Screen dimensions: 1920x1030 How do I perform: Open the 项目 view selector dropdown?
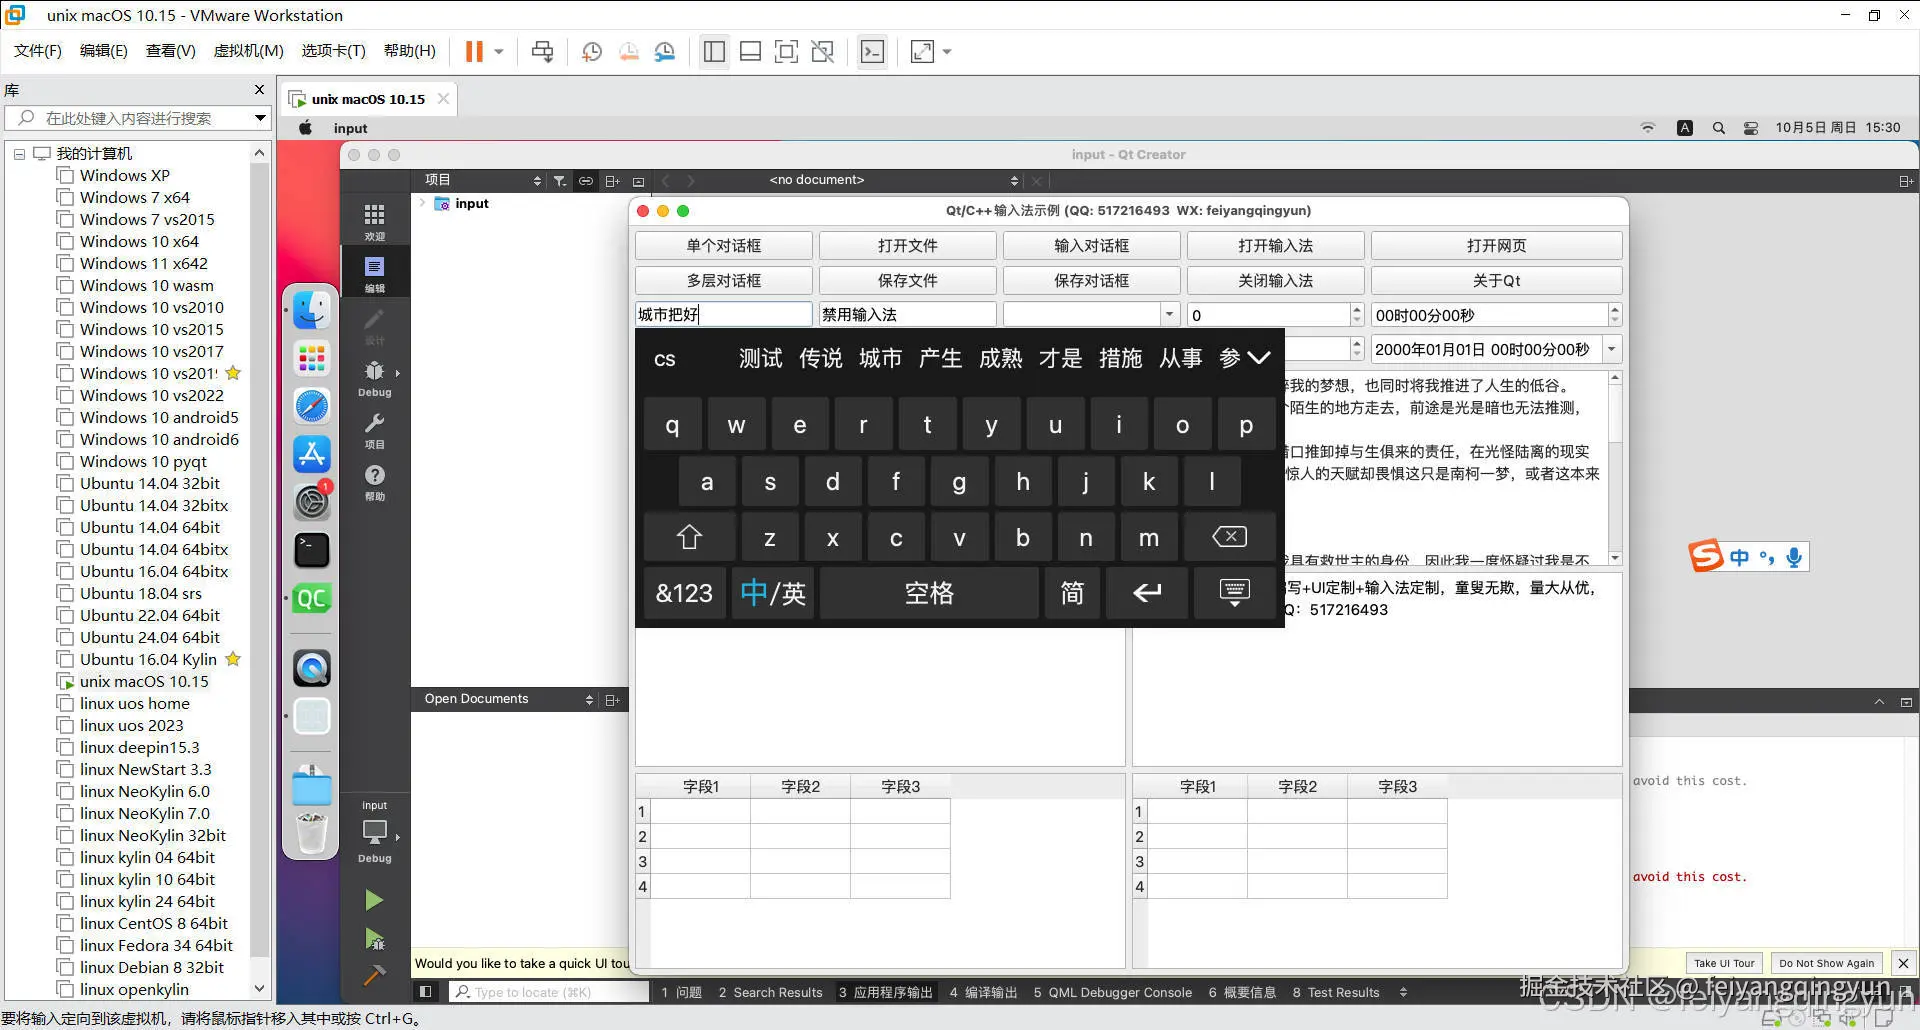pyautogui.click(x=484, y=180)
